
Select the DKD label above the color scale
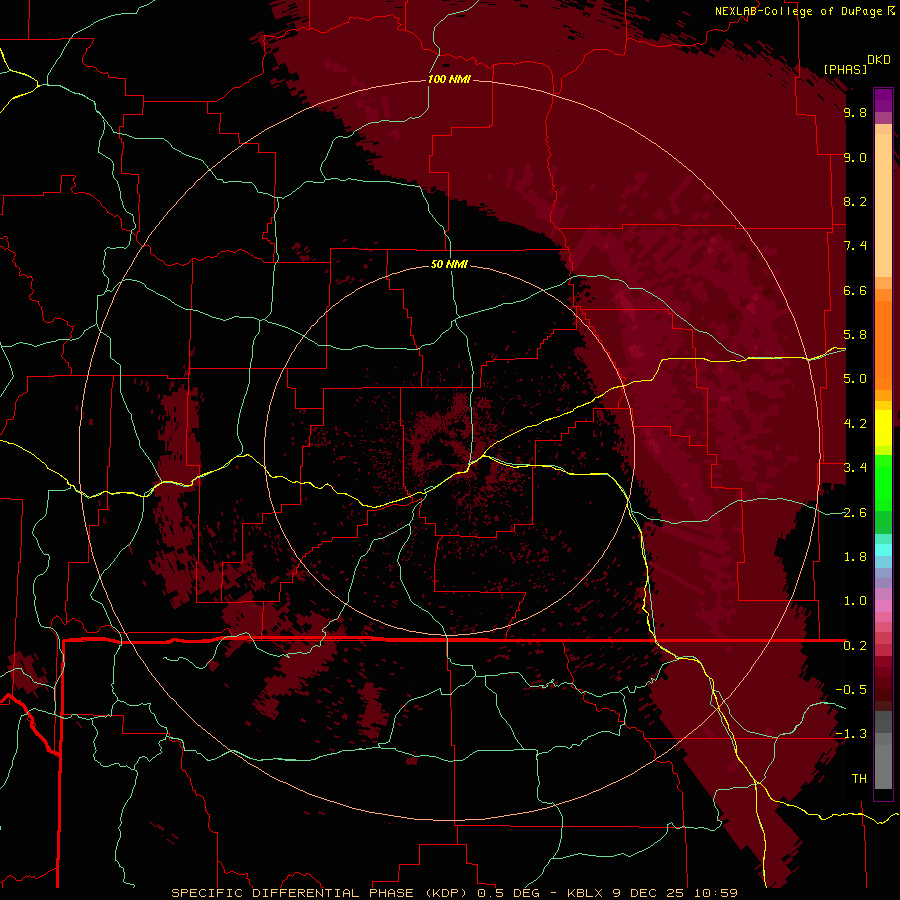click(879, 60)
